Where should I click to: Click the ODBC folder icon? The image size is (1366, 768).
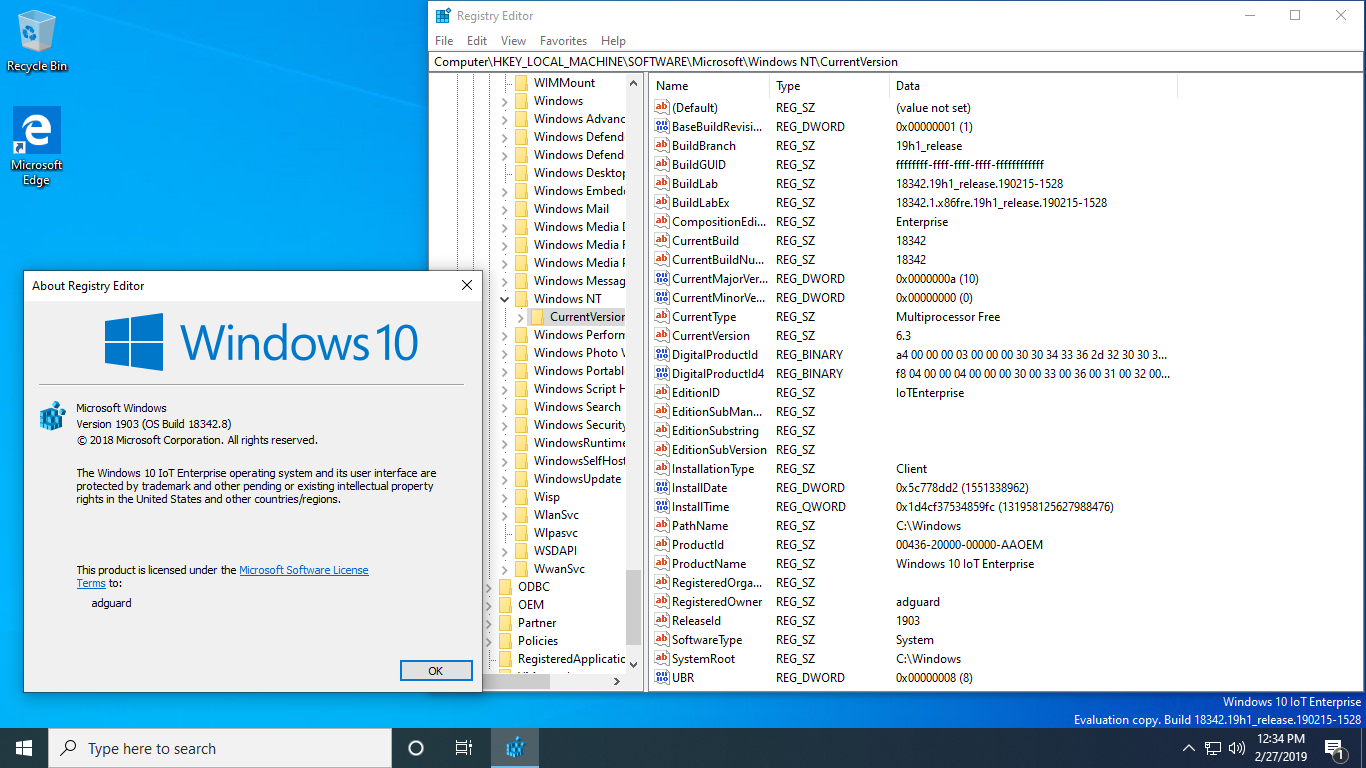tap(506, 587)
